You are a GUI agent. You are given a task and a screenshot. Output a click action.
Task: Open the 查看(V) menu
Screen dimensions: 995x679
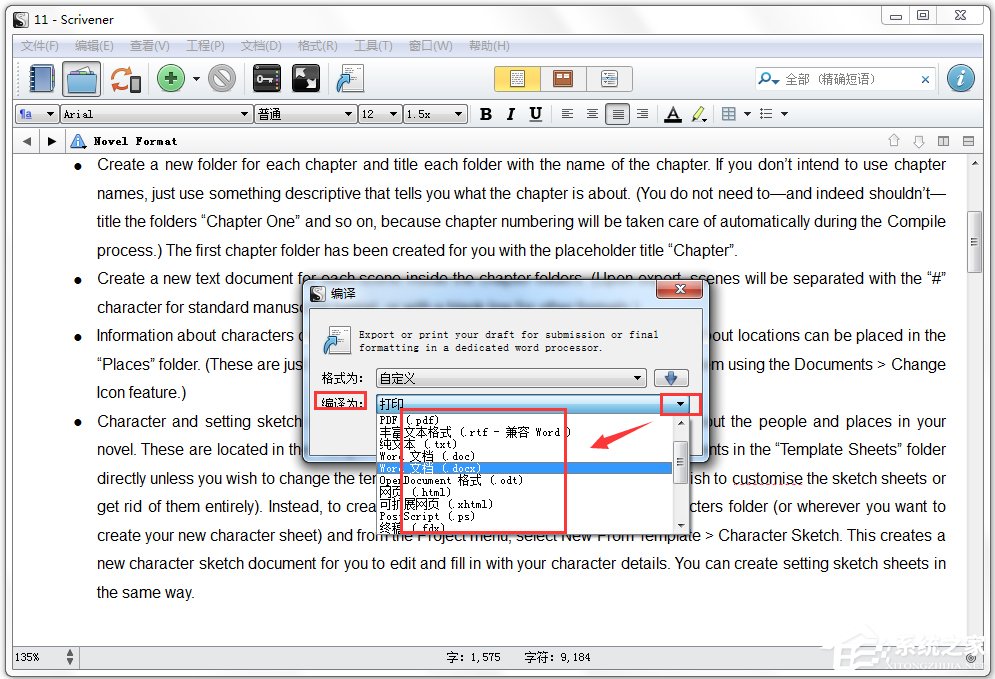point(149,46)
